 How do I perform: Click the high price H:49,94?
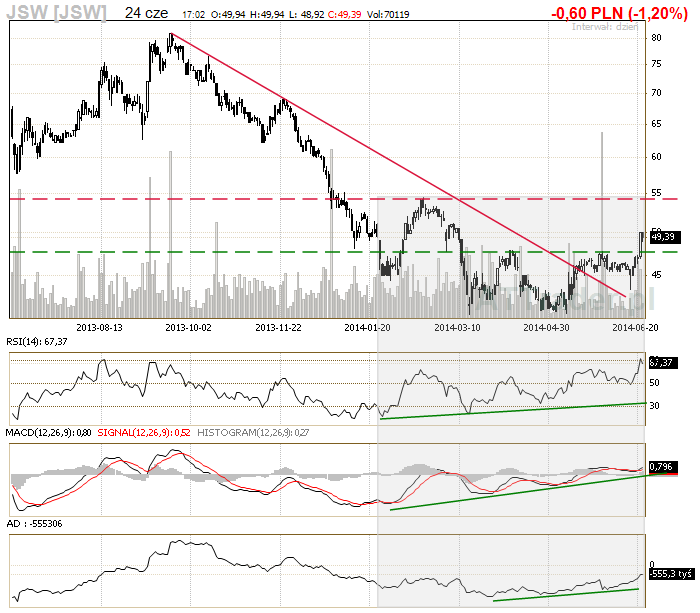[267, 15]
